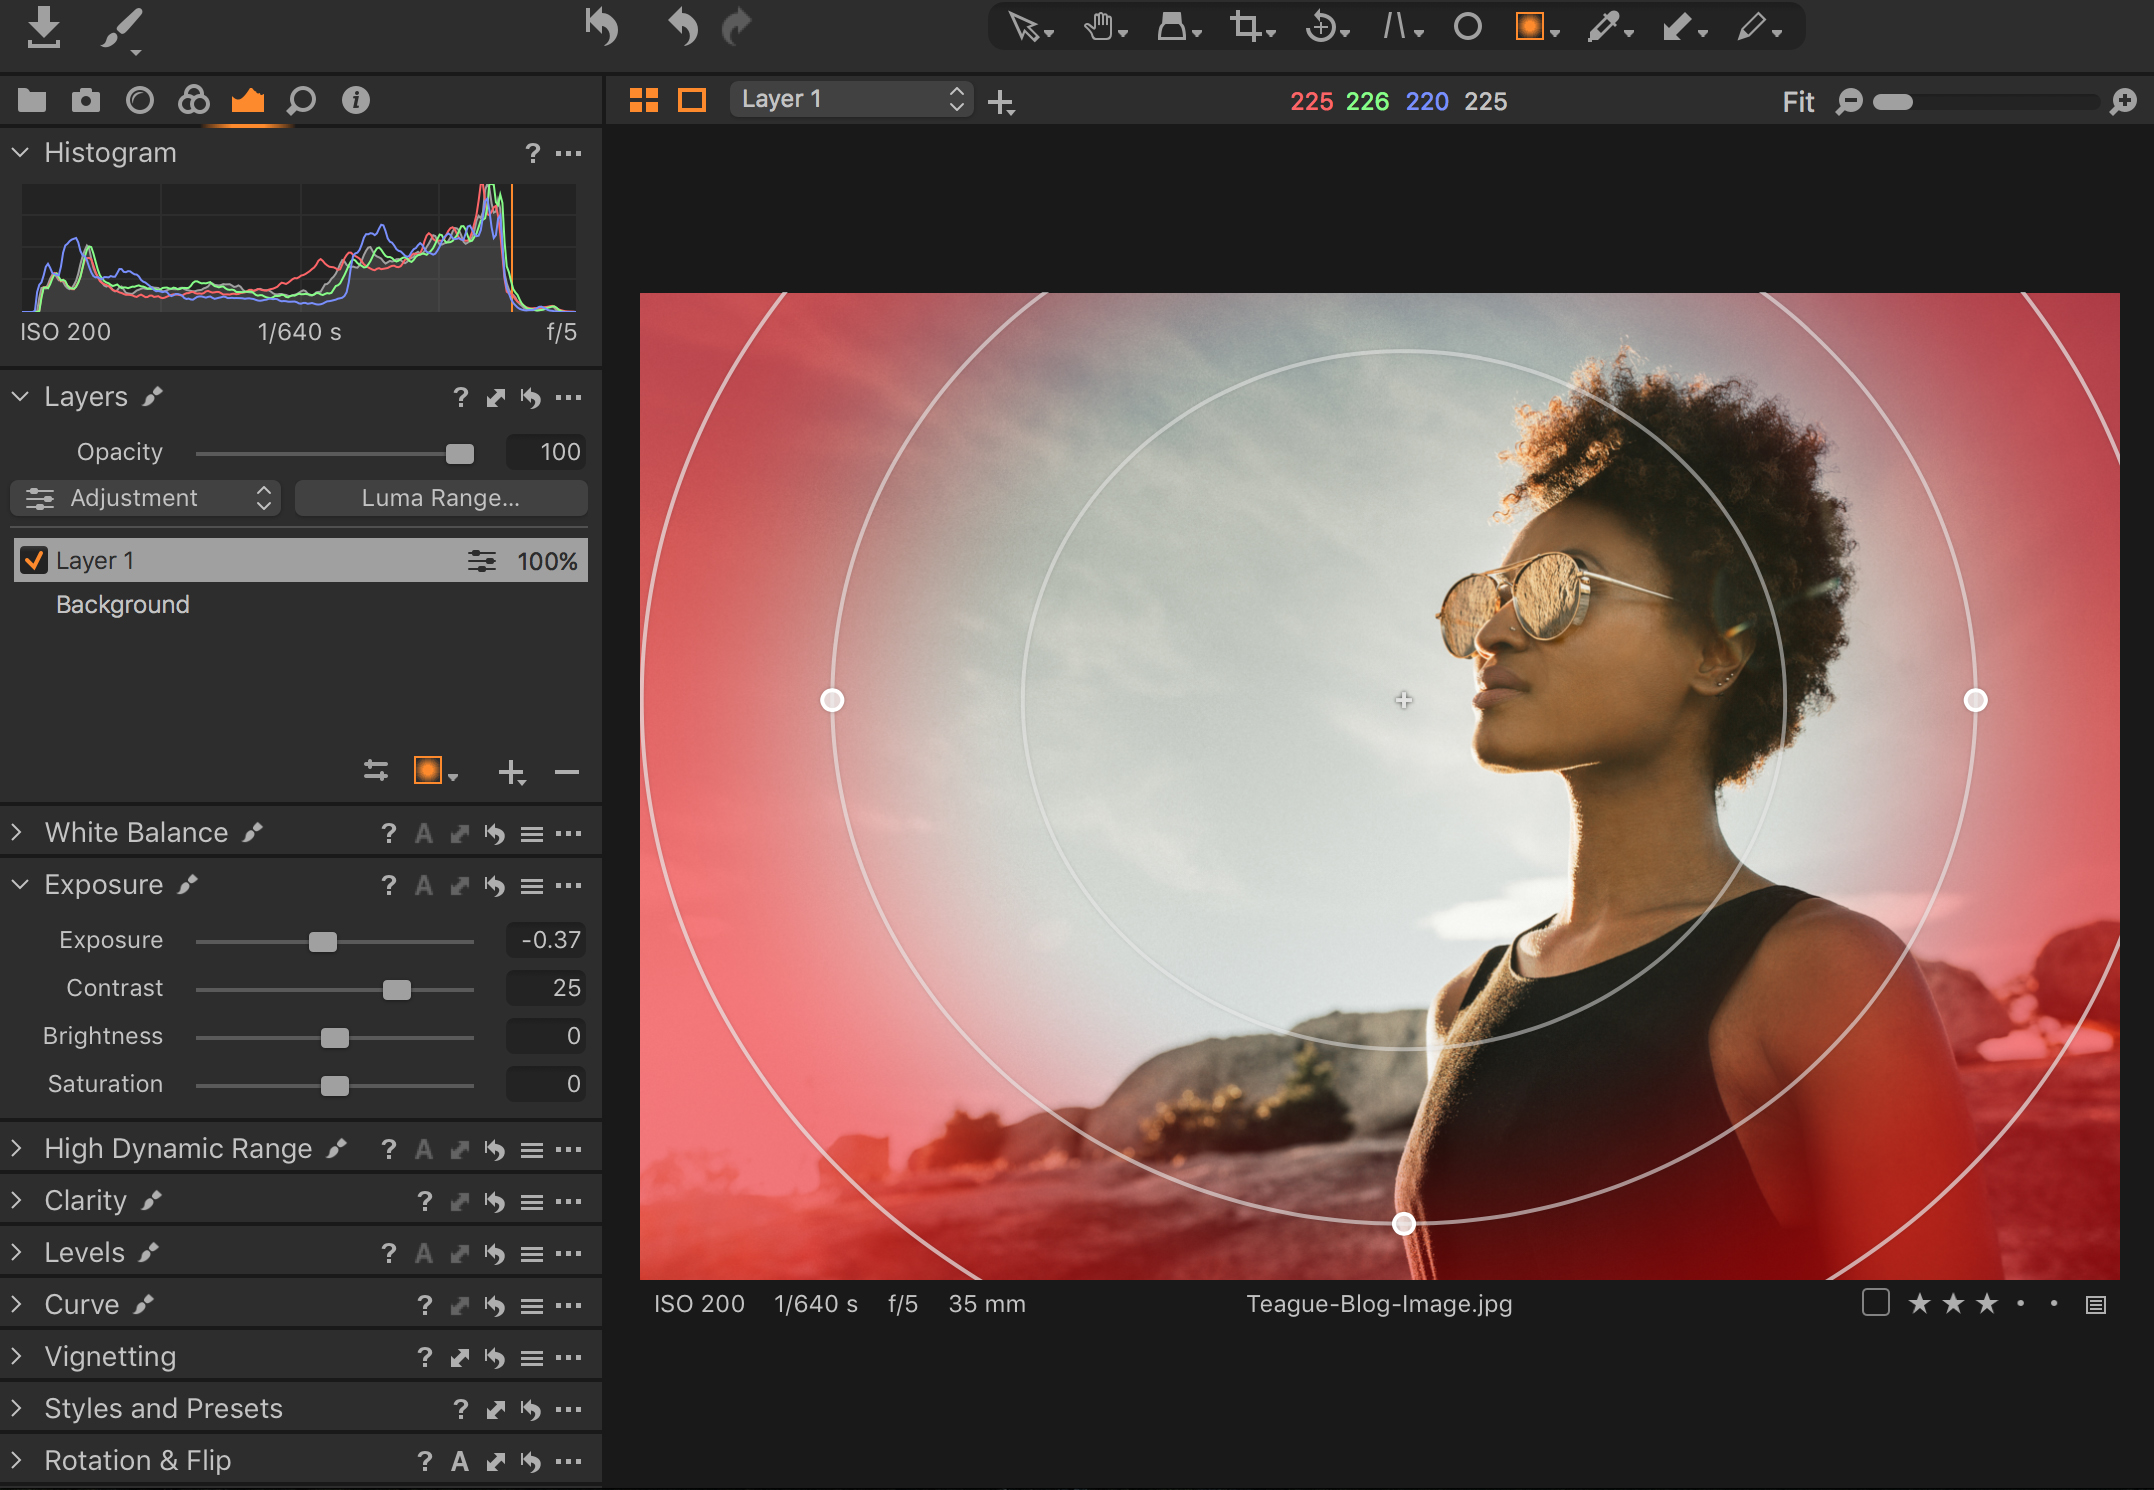This screenshot has width=2154, height=1490.
Task: Switch to single image view
Action: click(x=692, y=100)
